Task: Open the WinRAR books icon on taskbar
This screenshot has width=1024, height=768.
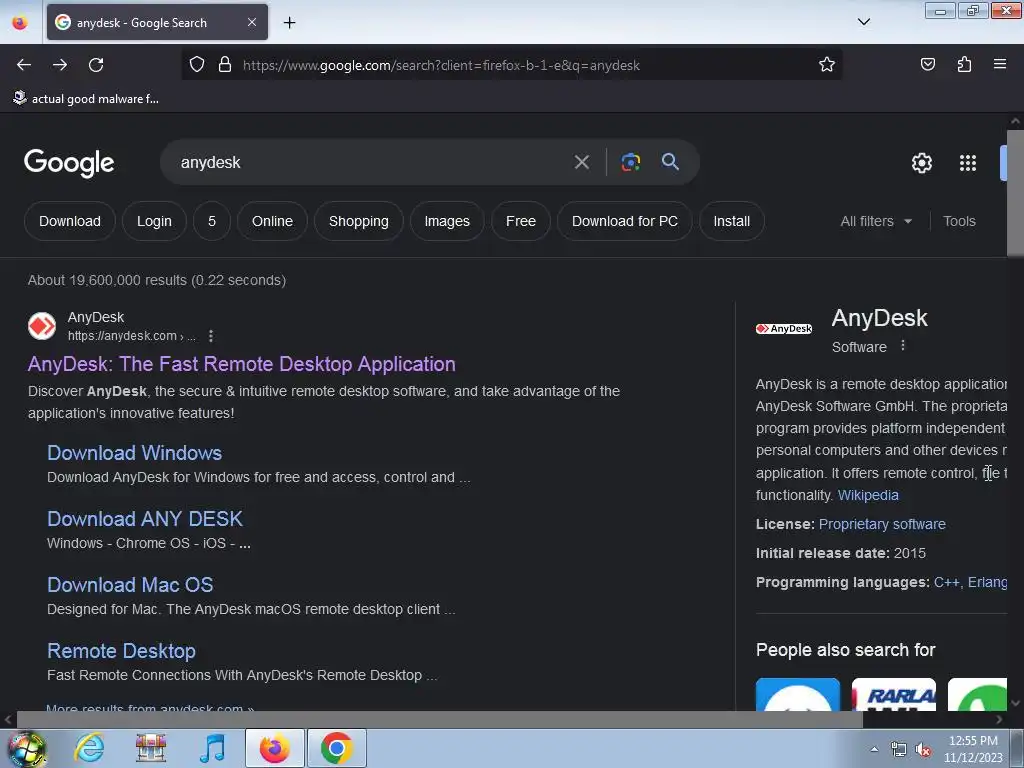Action: point(151,748)
